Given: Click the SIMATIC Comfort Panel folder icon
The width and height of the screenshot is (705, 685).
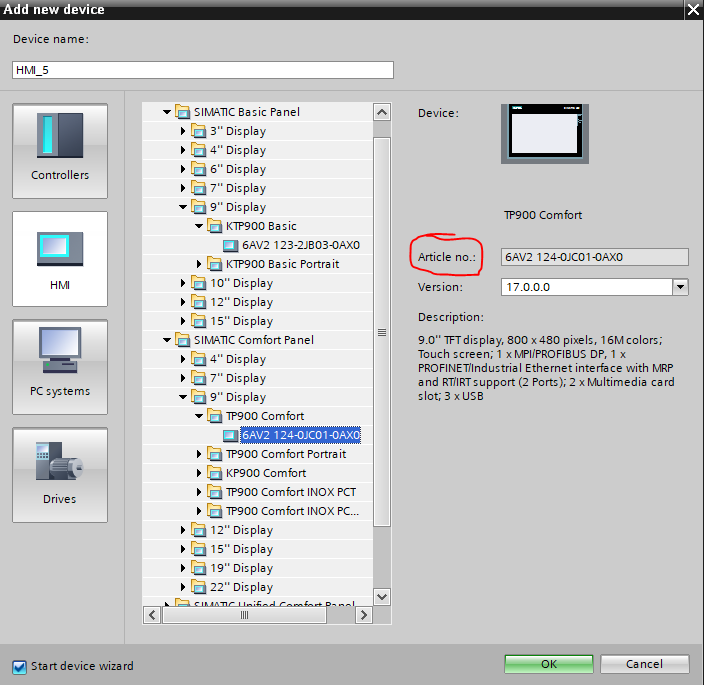Looking at the screenshot, I should tap(183, 340).
